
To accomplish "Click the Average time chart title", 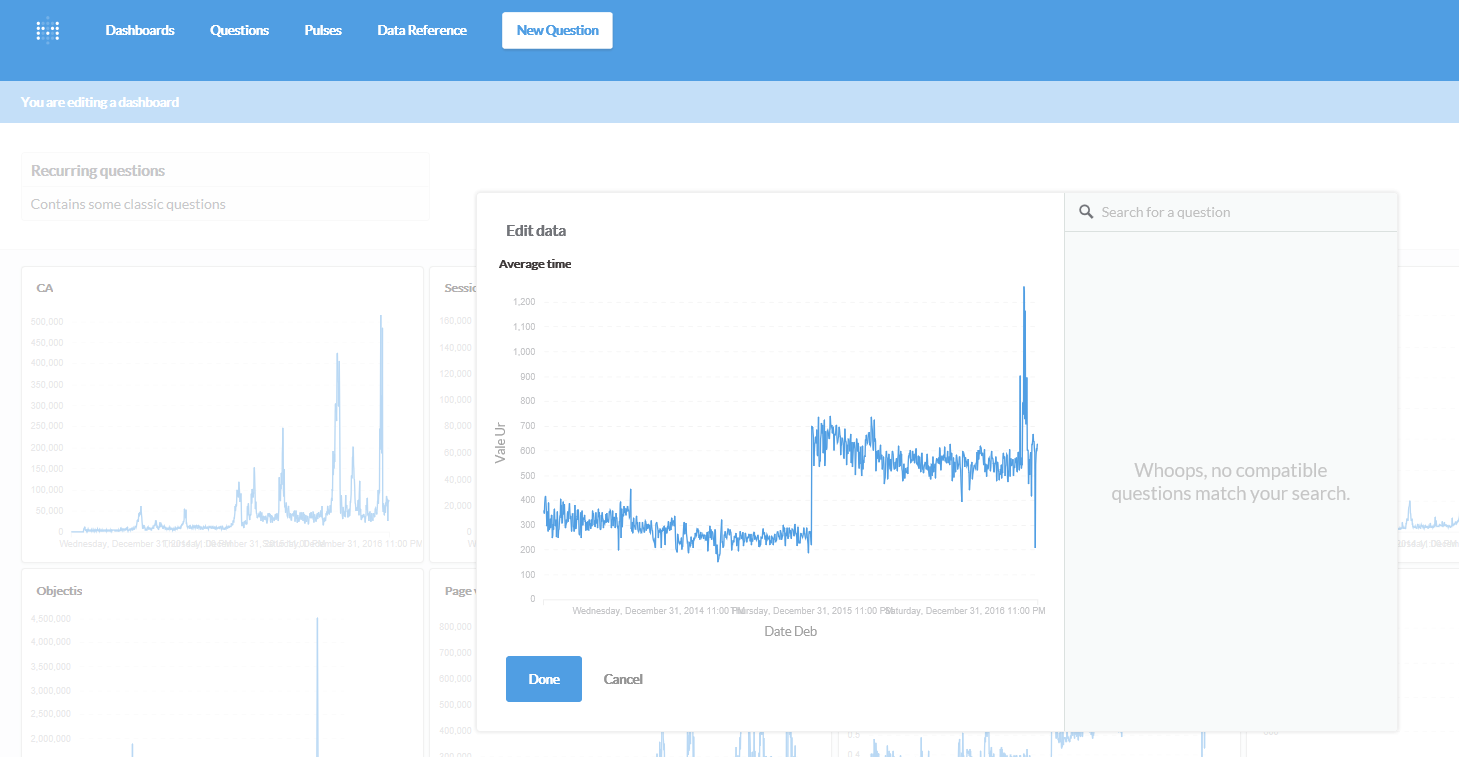I will (x=535, y=263).
